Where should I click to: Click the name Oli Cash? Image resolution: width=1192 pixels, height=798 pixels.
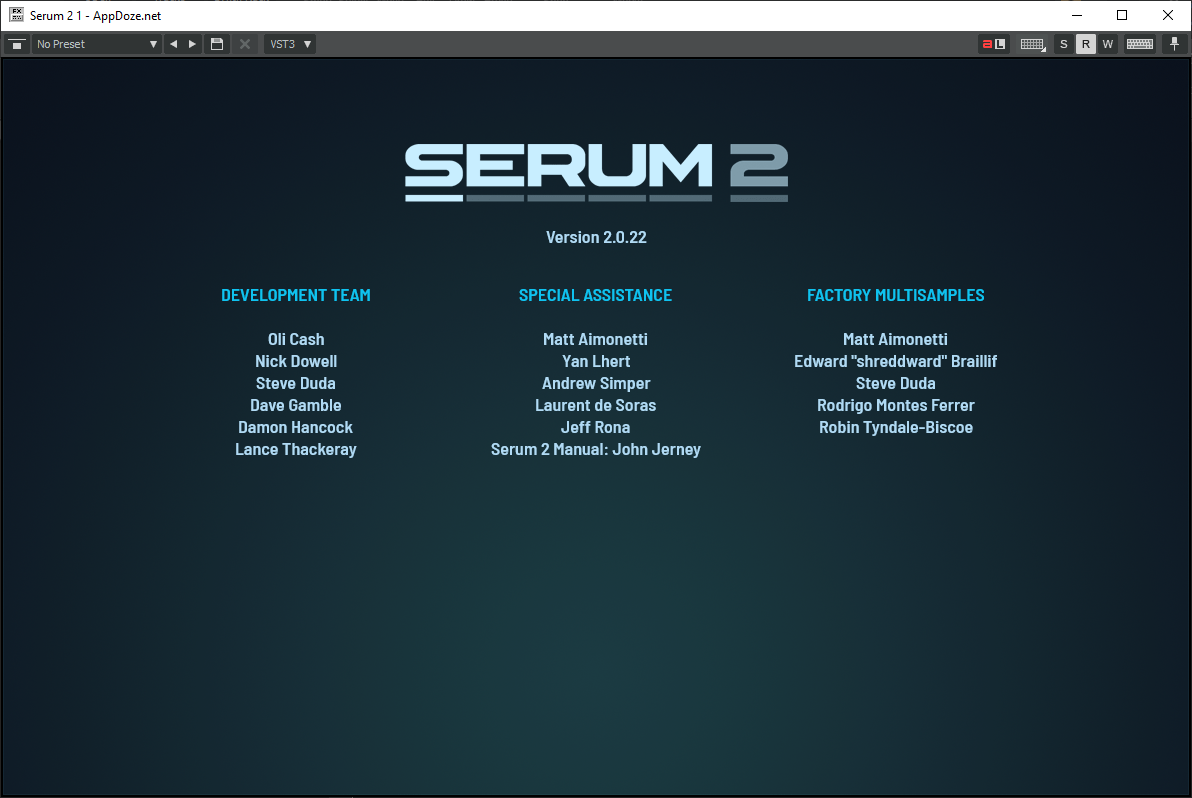[296, 339]
